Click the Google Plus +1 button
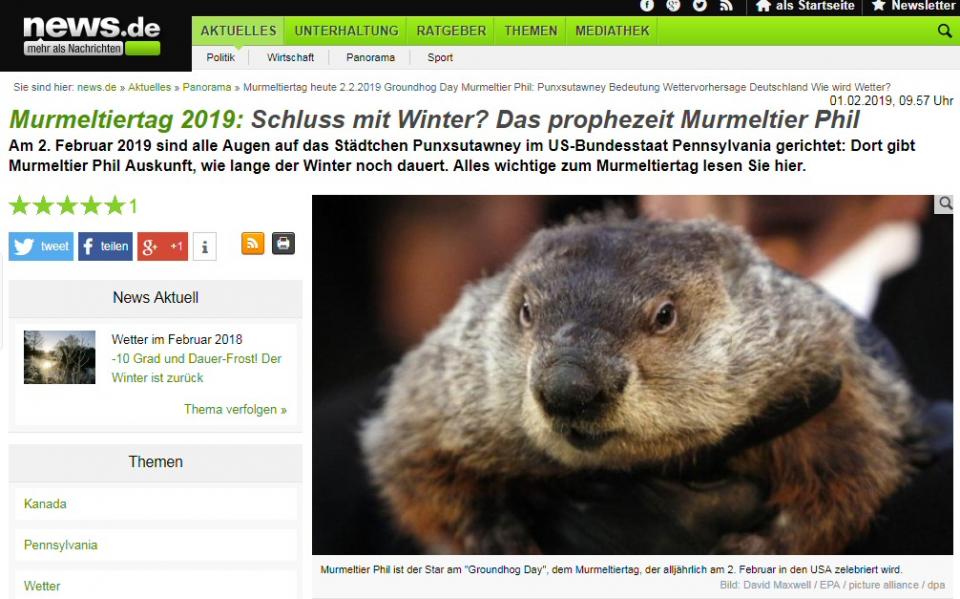 click(163, 247)
